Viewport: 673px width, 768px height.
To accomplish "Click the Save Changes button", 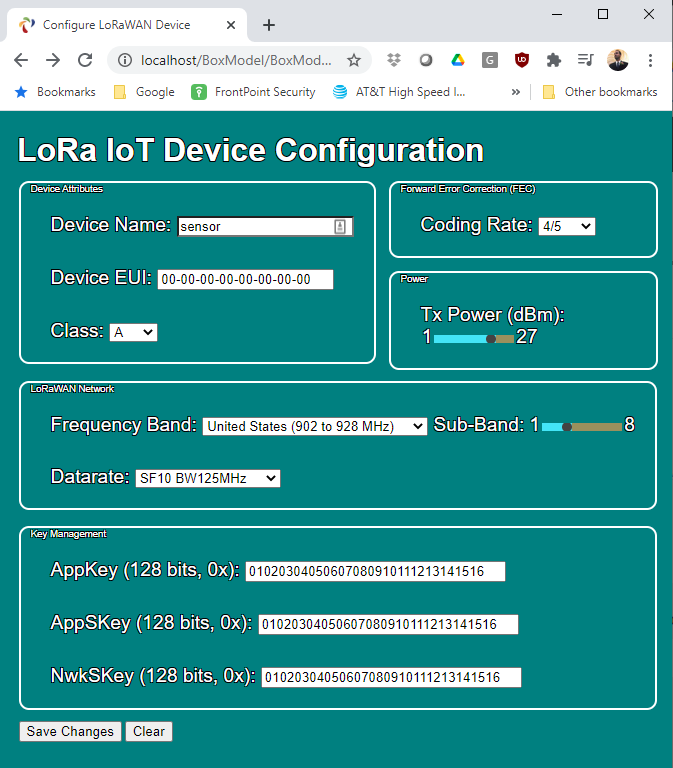I will [70, 731].
